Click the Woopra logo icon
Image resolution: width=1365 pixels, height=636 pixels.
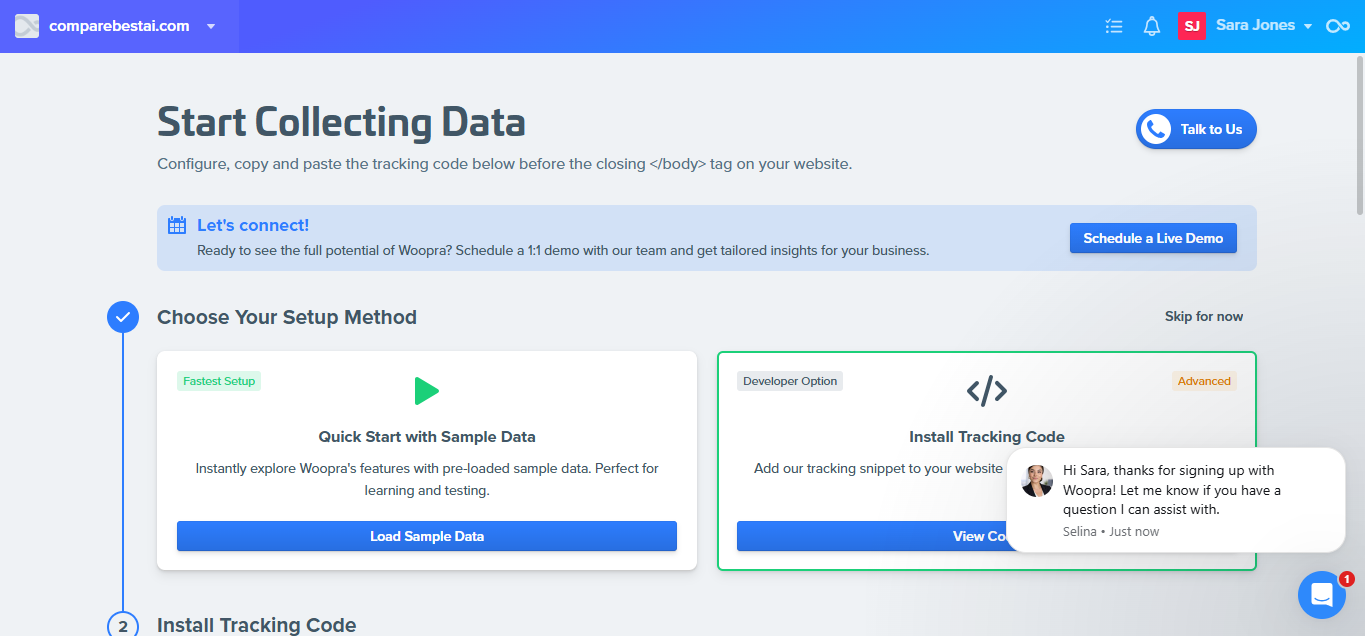click(27, 26)
